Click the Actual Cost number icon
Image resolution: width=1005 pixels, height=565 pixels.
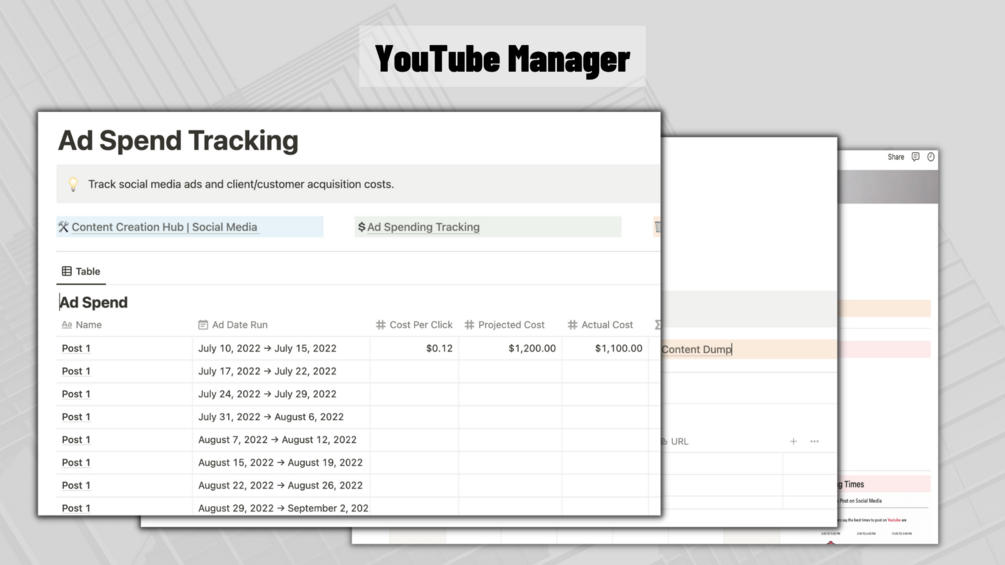tap(572, 325)
